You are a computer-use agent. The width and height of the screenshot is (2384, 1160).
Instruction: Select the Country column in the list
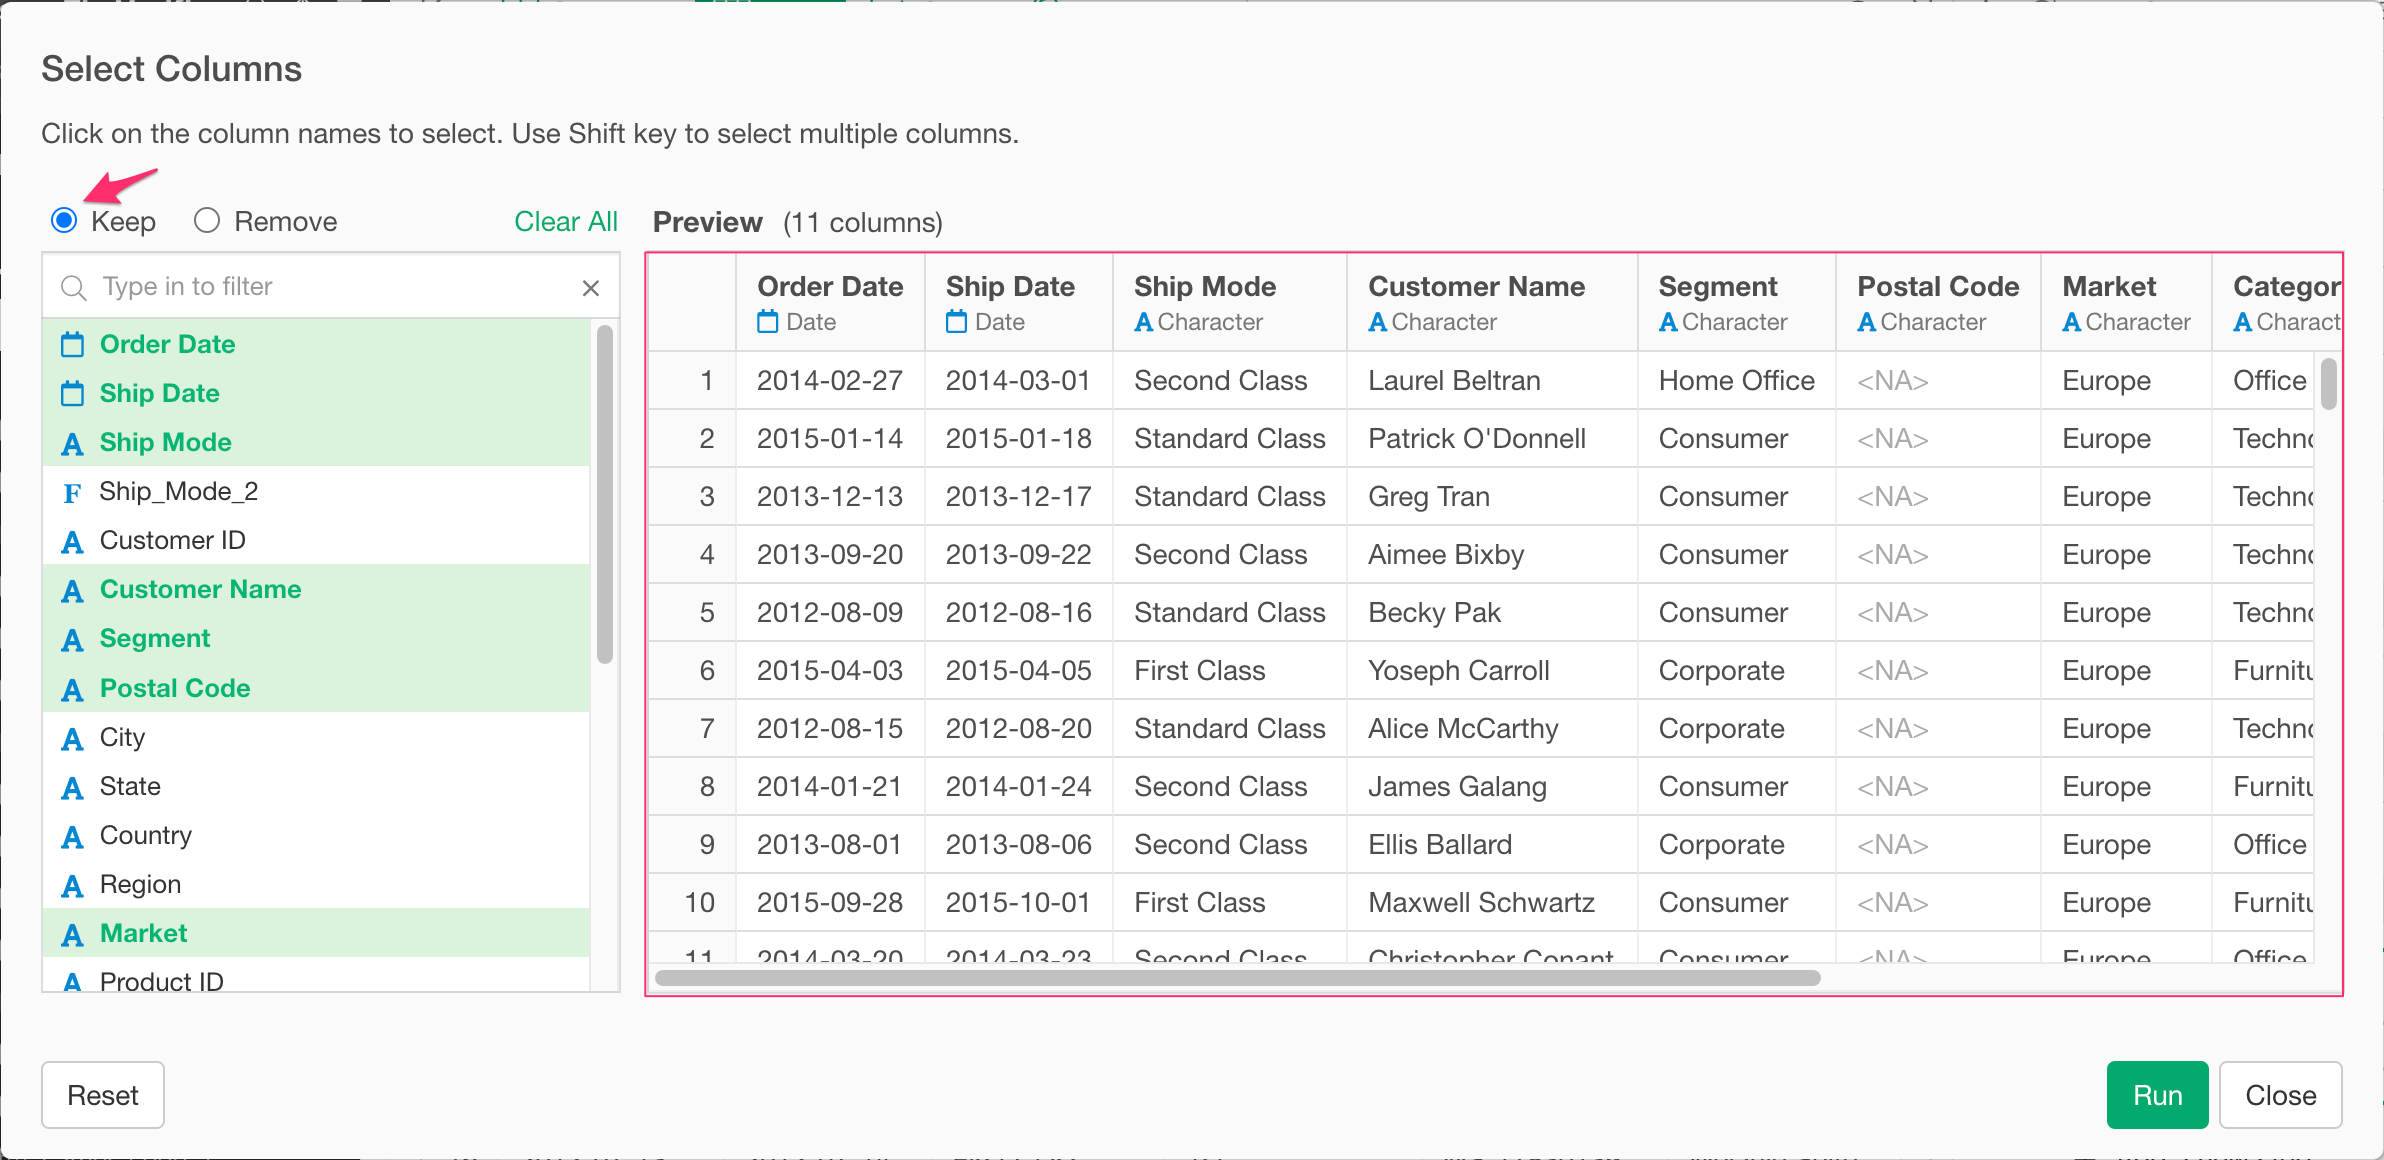pos(146,835)
